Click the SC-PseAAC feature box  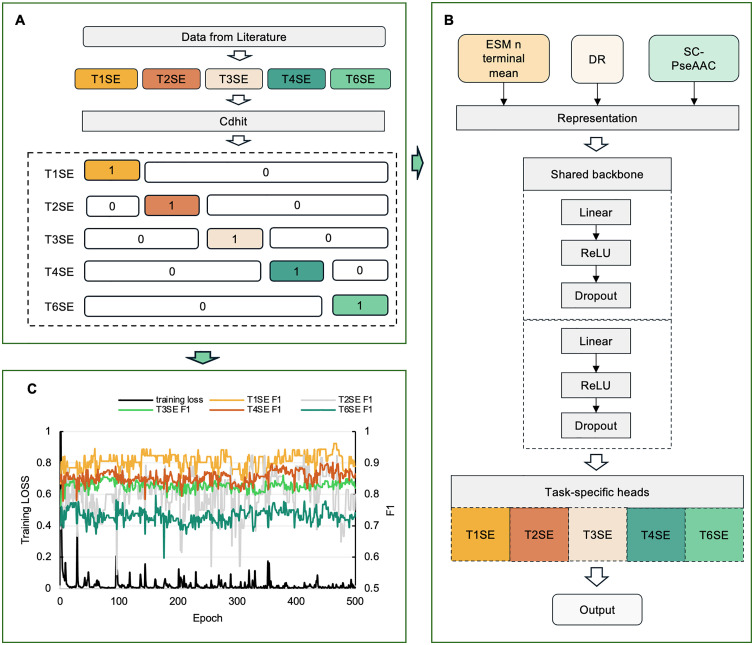point(693,58)
